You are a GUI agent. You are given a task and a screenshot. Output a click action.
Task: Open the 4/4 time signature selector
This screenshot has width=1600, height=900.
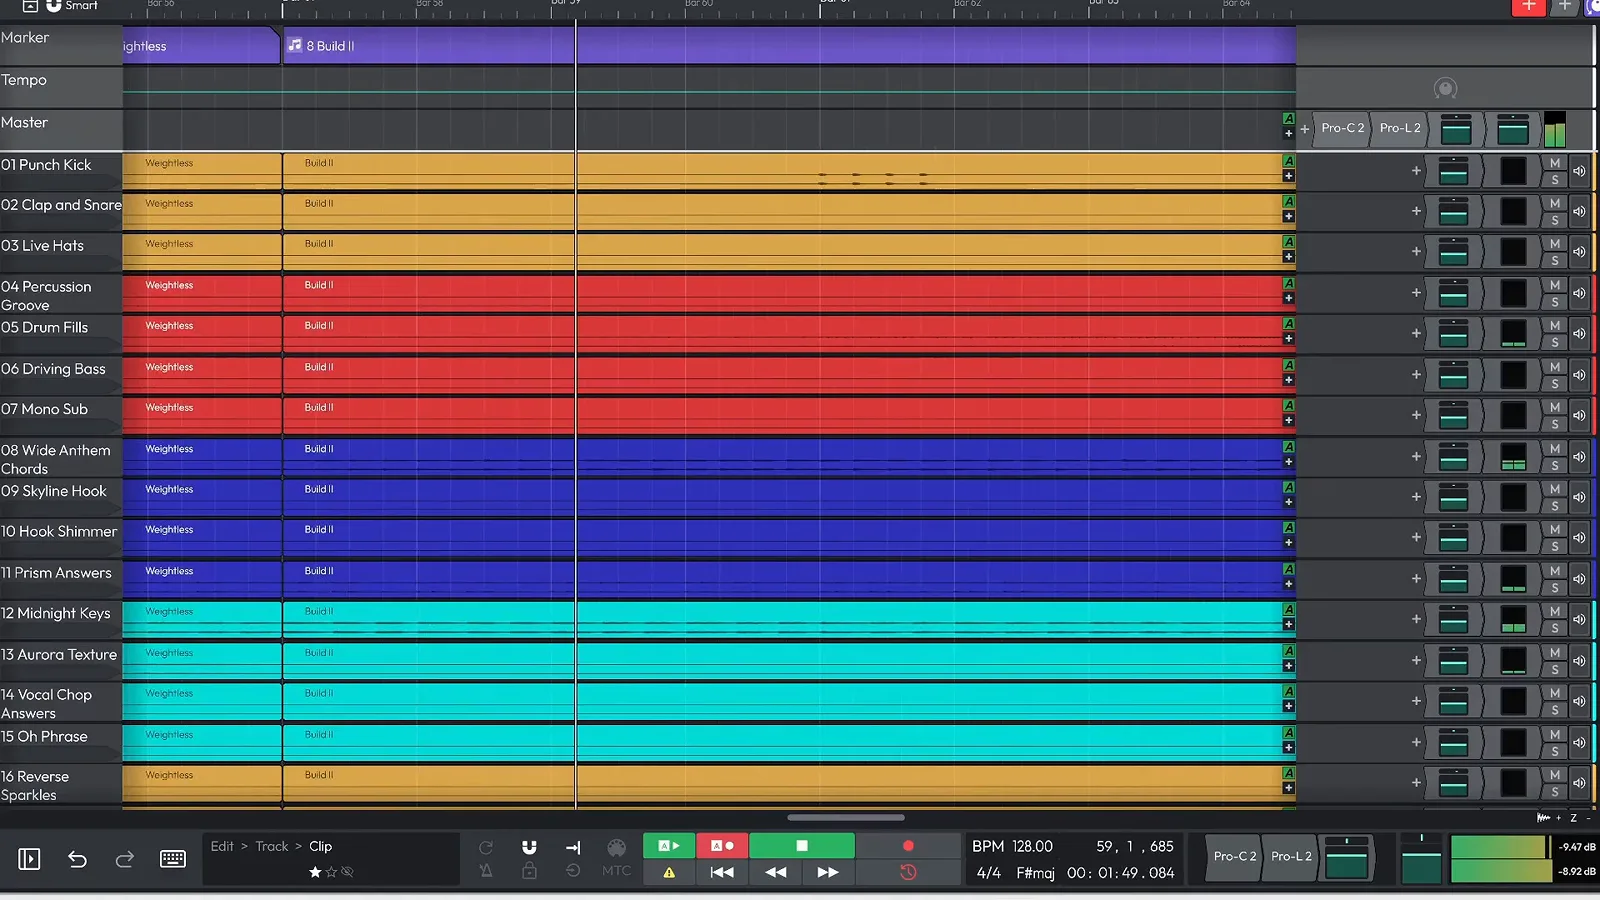click(x=989, y=873)
